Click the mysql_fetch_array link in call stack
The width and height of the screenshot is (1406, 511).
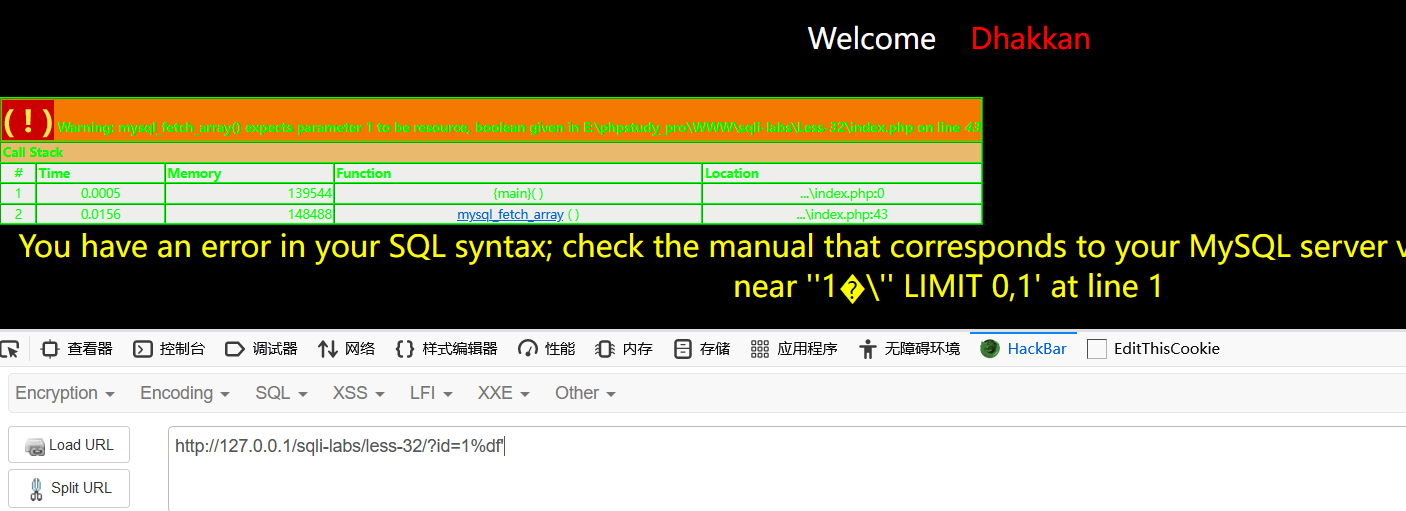[510, 214]
